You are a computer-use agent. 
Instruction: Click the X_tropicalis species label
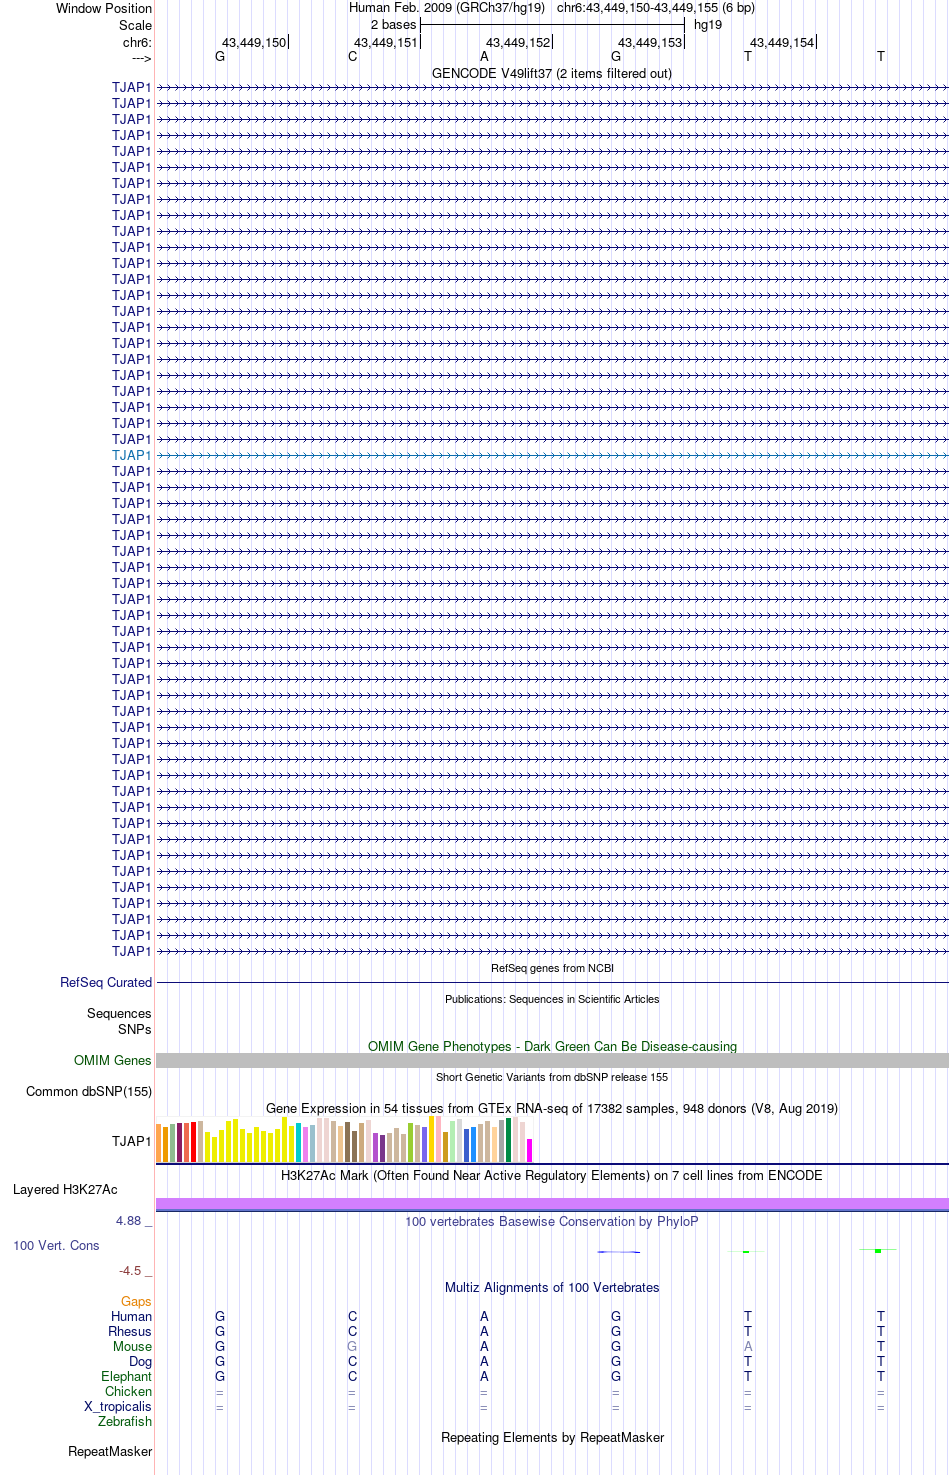pos(118,1407)
